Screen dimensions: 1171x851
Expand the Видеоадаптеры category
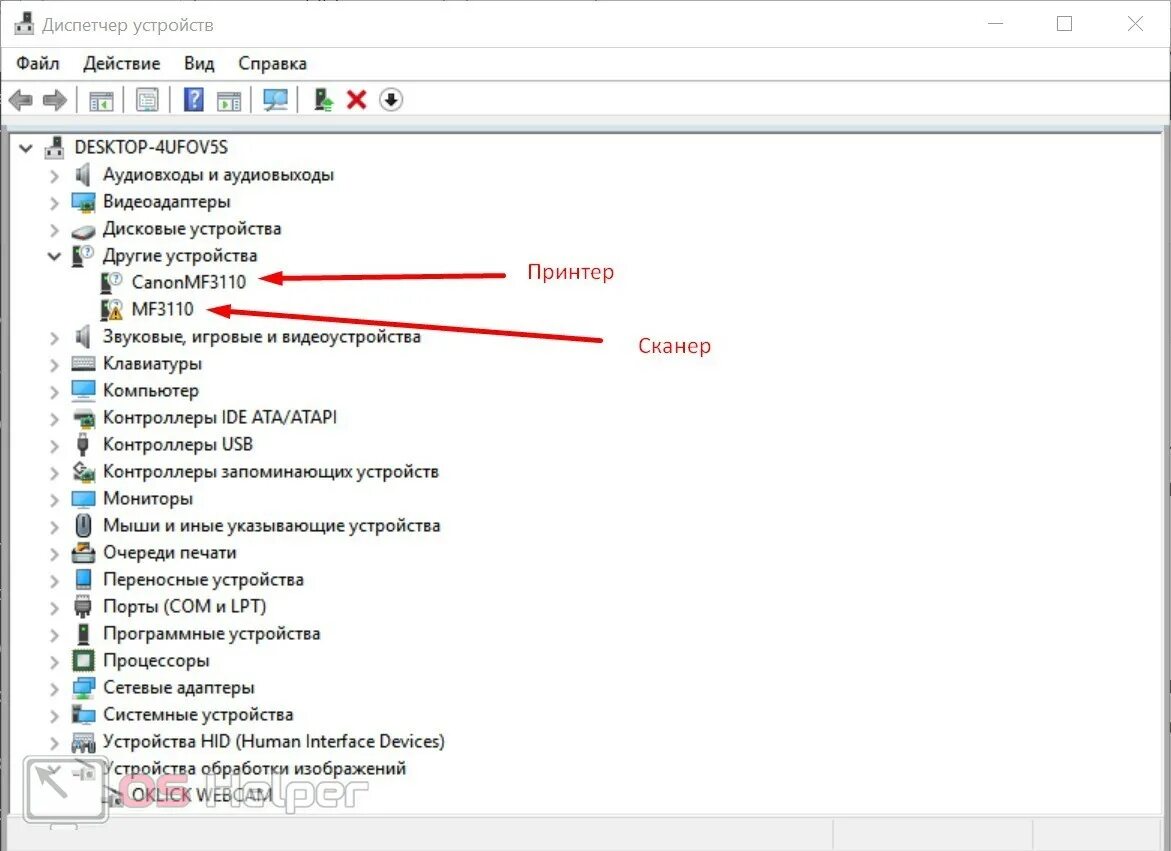[x=54, y=203]
